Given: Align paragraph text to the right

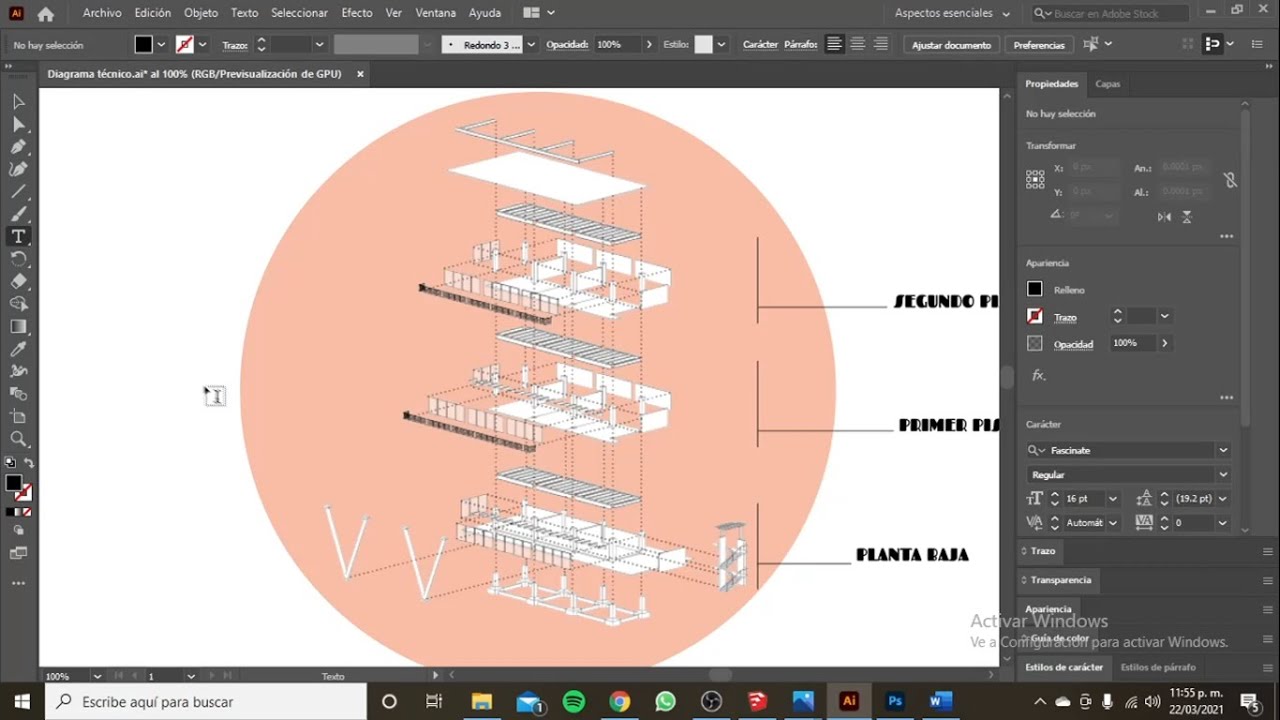Looking at the screenshot, I should point(881,44).
